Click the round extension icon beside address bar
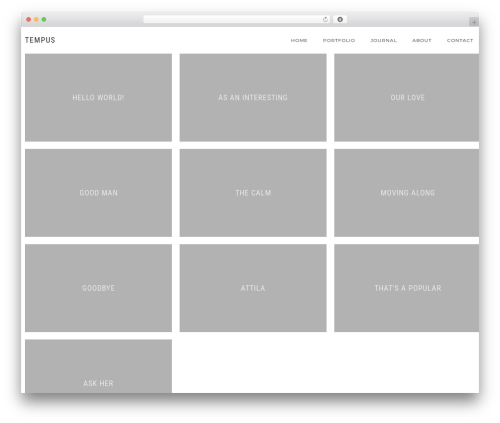The width and height of the screenshot is (500, 423). tap(340, 20)
